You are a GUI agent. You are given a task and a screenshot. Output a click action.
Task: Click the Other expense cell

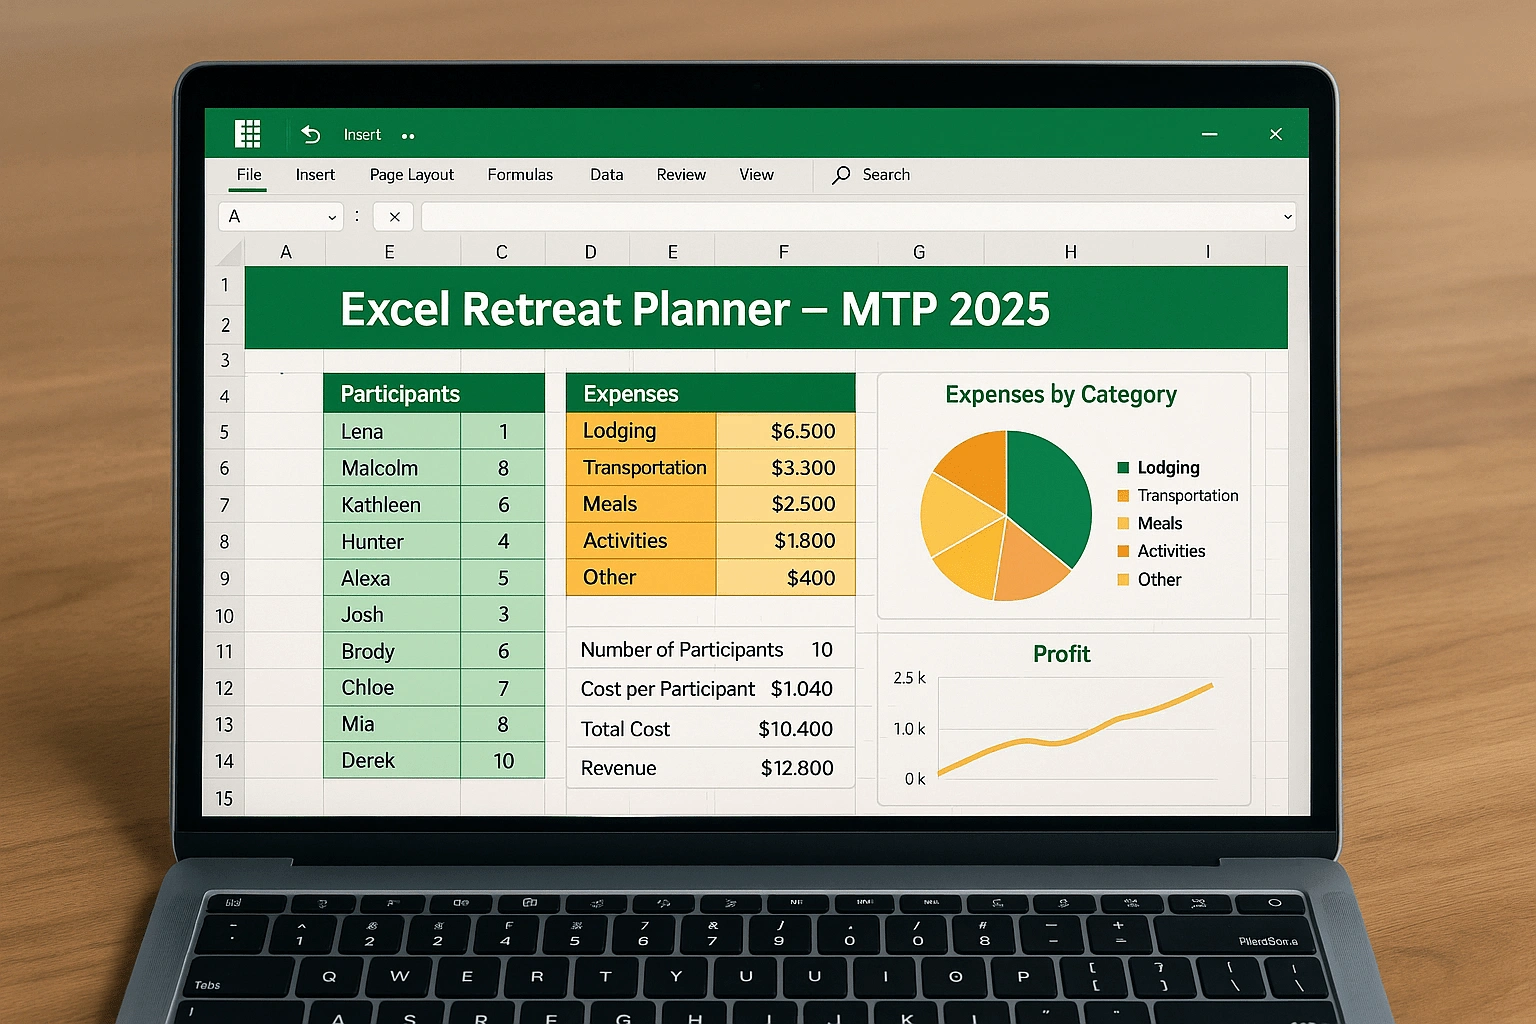tap(641, 577)
